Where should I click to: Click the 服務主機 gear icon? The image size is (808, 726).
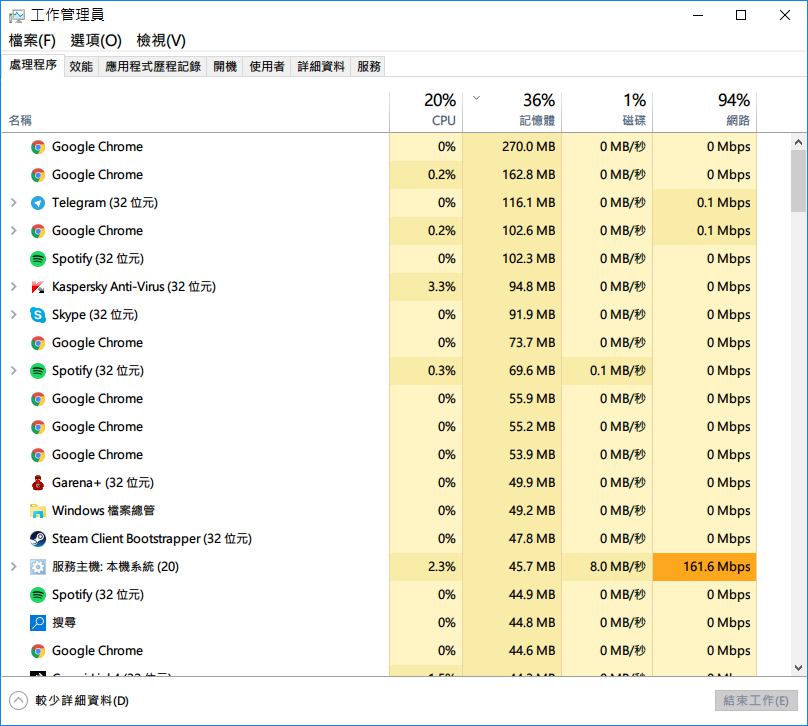tap(38, 567)
